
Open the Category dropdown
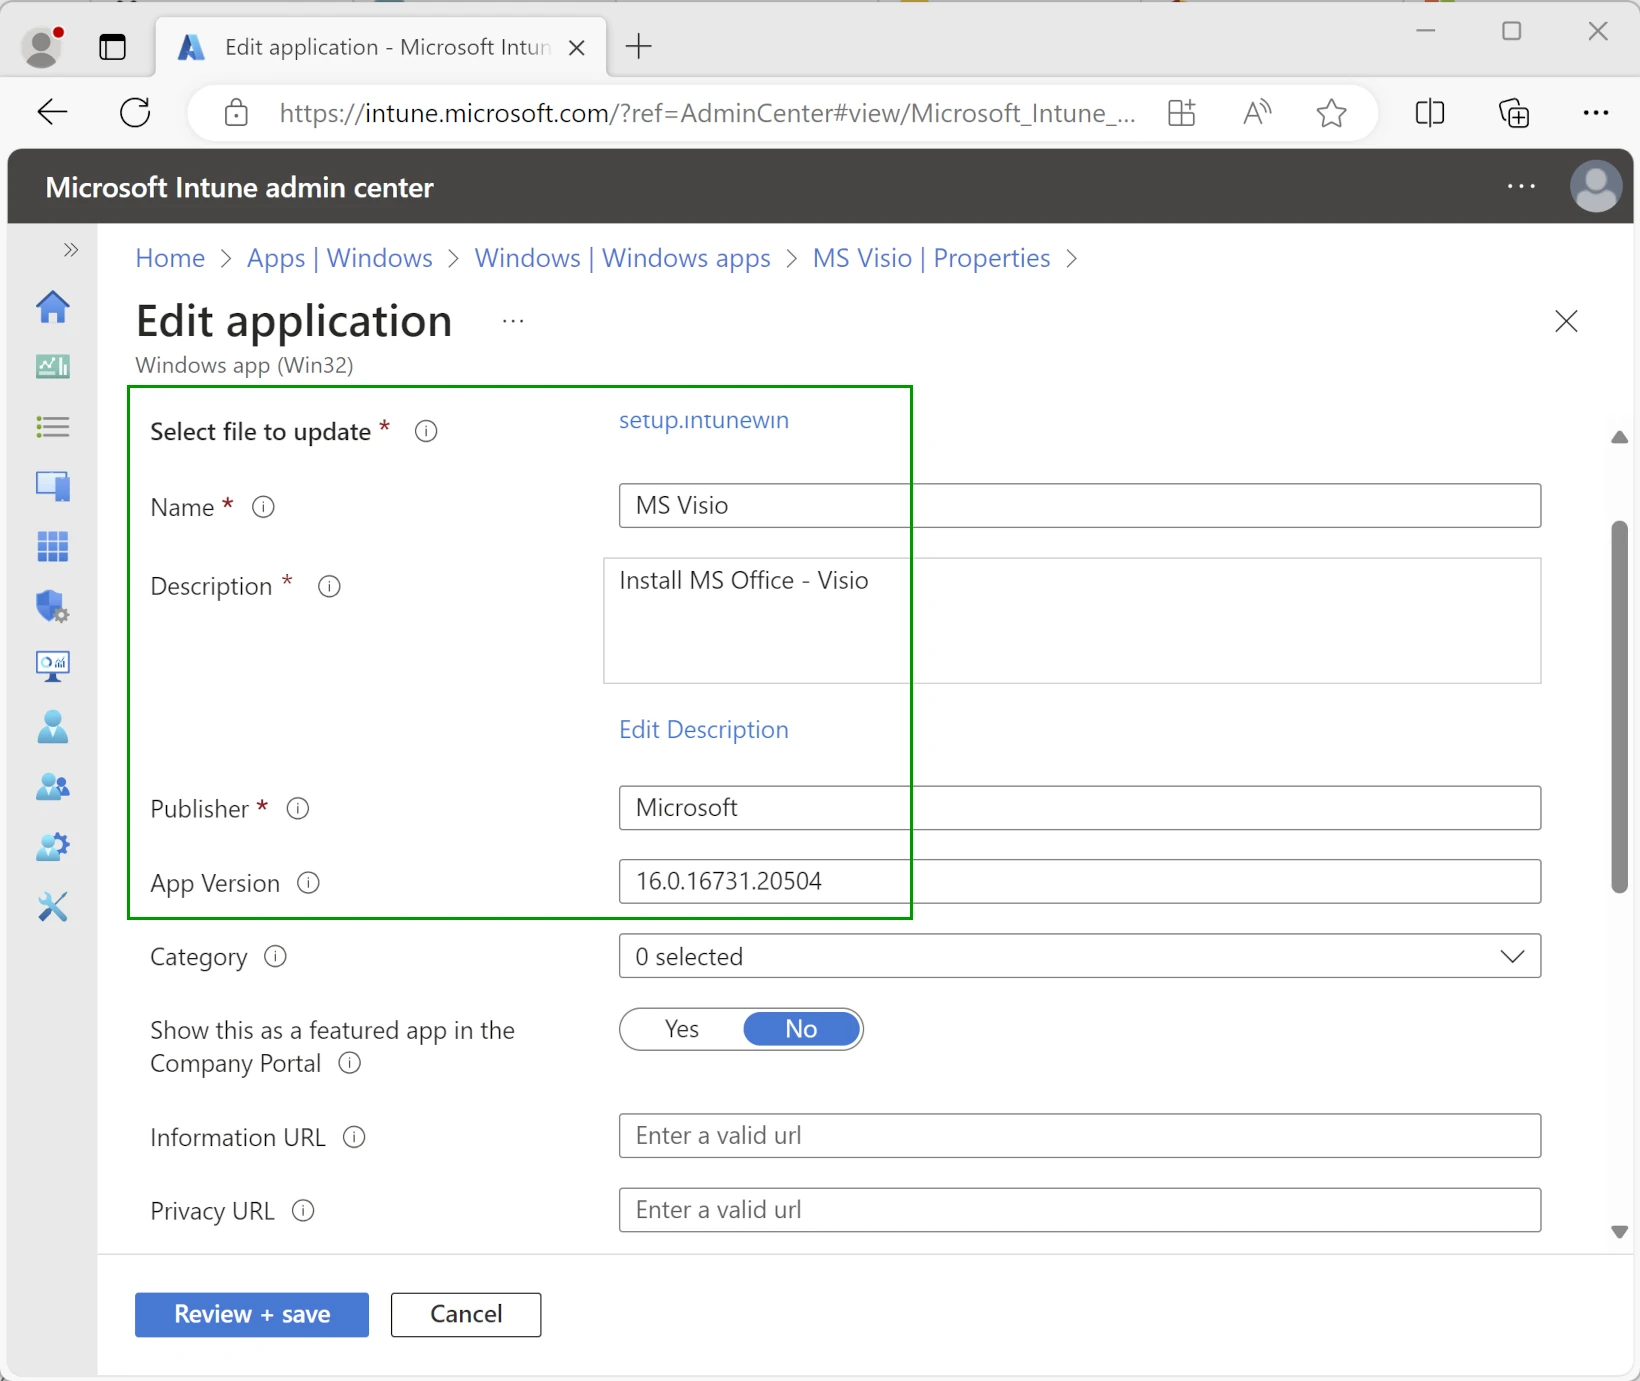point(1079,956)
